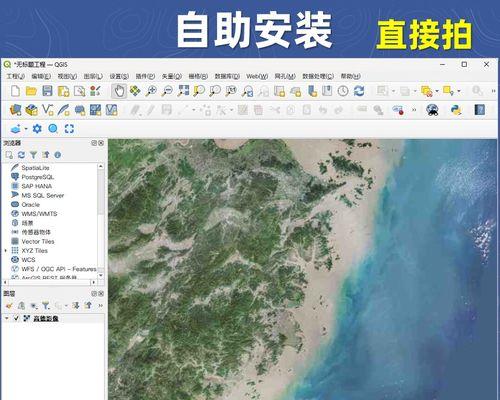Select 高德影像 layer name

[46, 318]
